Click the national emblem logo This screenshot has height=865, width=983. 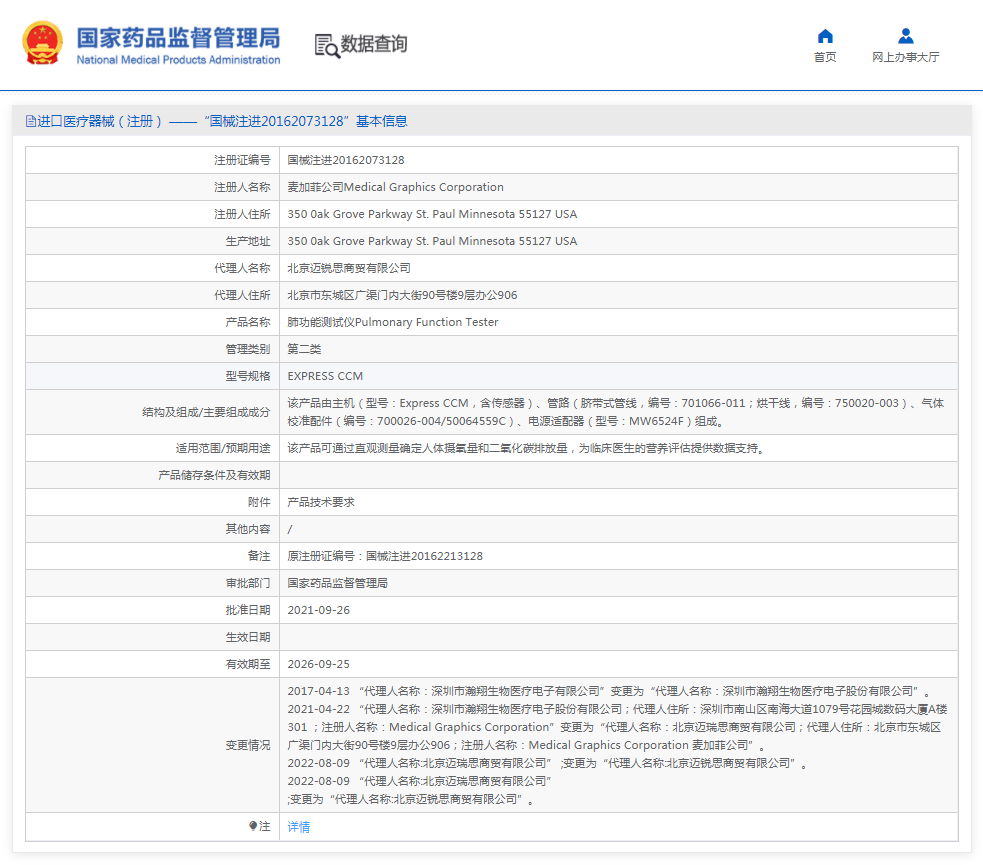pyautogui.click(x=42, y=44)
